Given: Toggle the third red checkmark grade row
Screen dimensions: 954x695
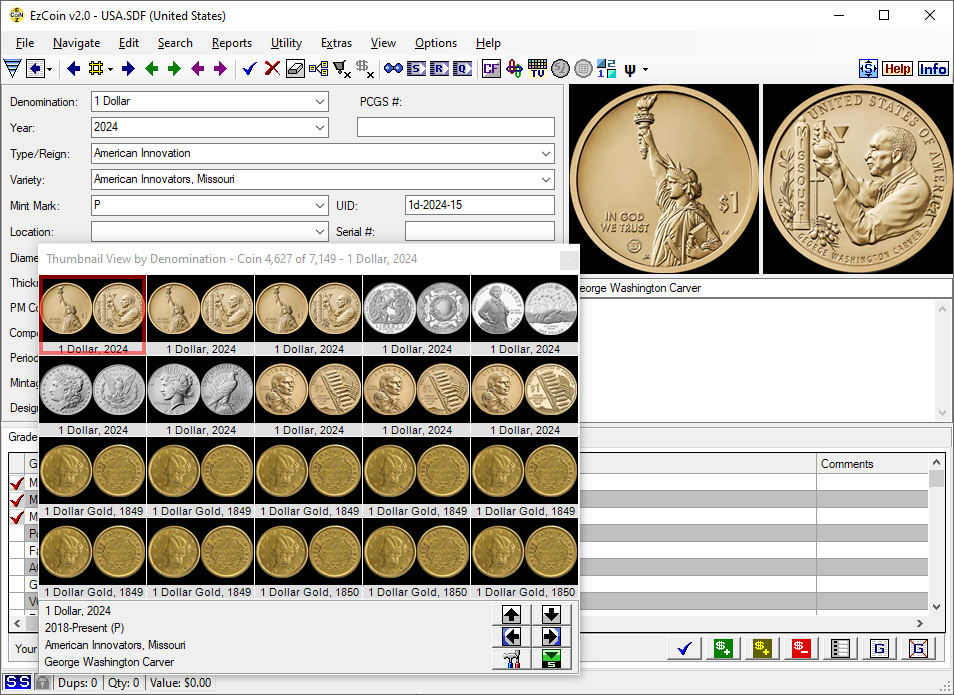Looking at the screenshot, I should click(17, 517).
